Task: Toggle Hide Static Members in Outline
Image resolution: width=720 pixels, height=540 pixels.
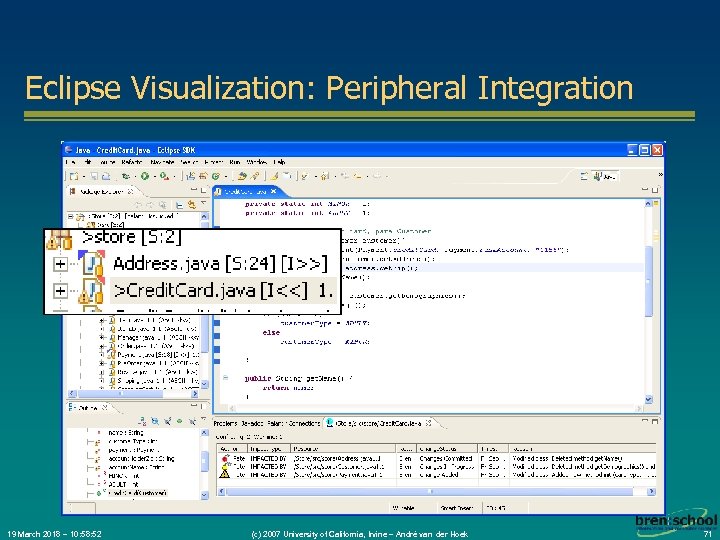Action: point(168,421)
